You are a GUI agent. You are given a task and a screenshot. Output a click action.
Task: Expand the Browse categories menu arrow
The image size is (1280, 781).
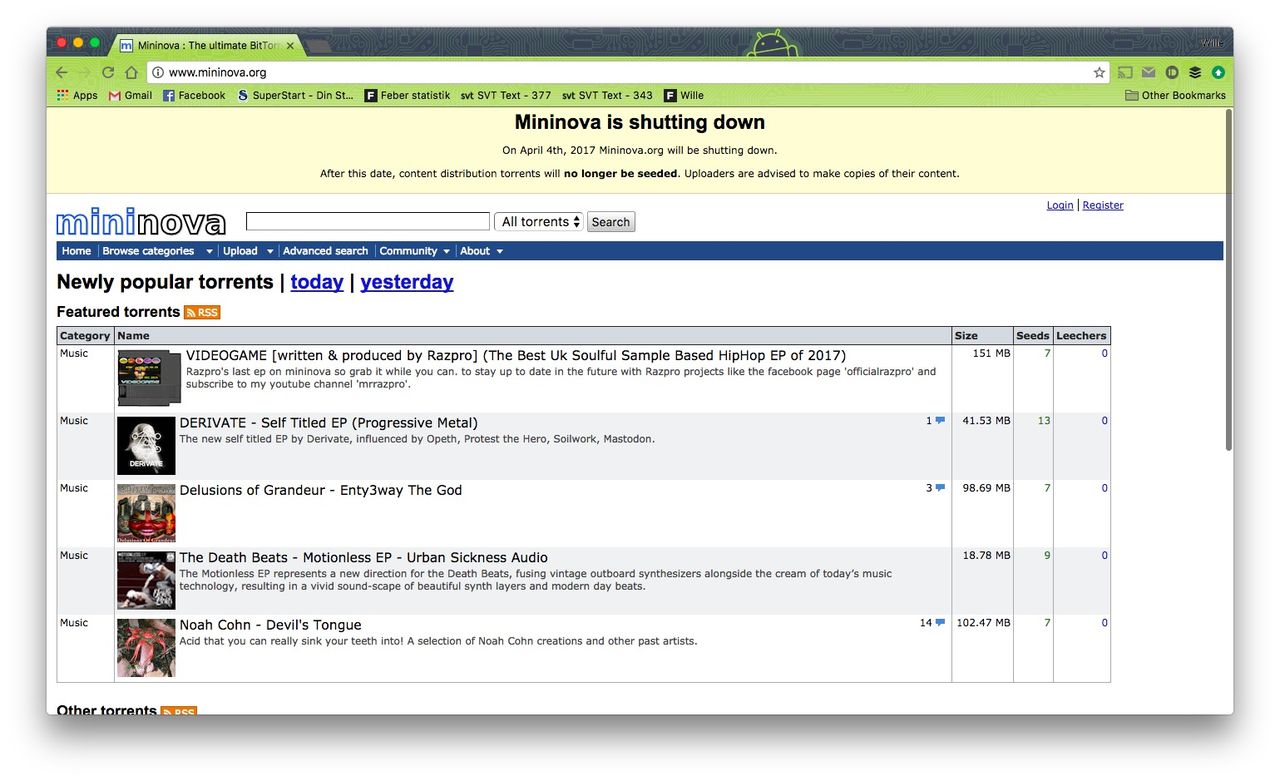point(209,251)
